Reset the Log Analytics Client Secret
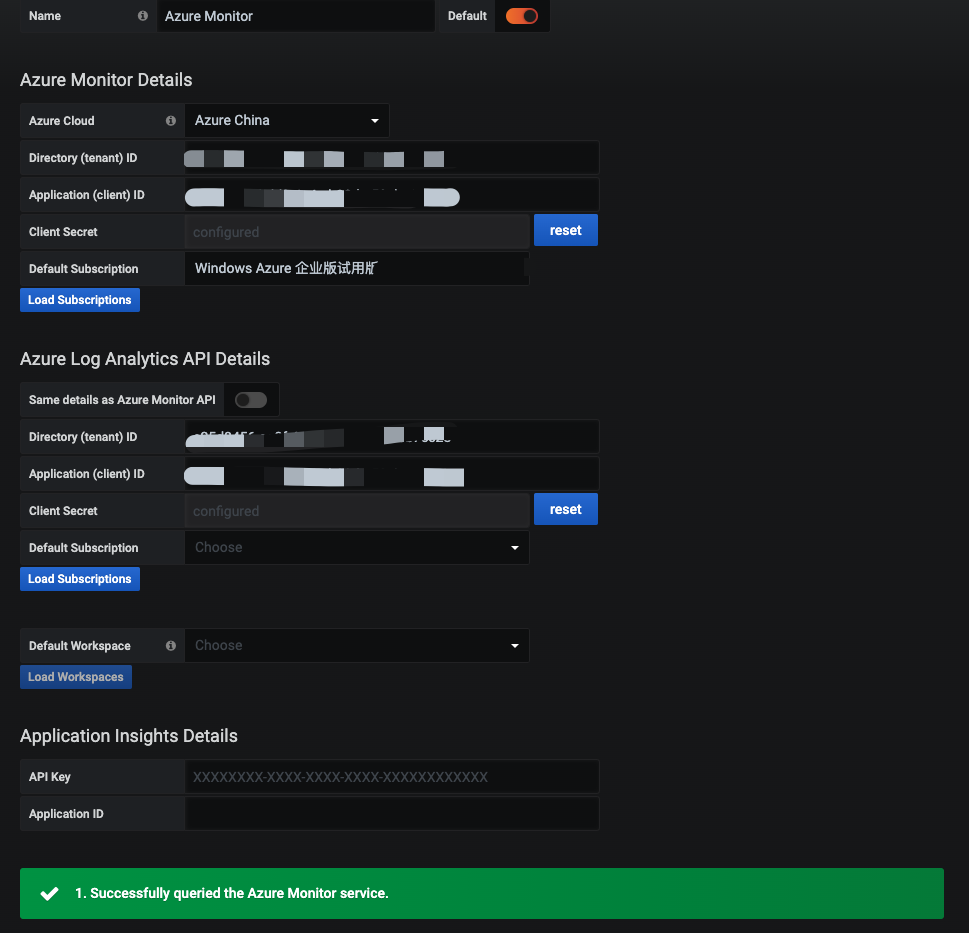 click(565, 509)
